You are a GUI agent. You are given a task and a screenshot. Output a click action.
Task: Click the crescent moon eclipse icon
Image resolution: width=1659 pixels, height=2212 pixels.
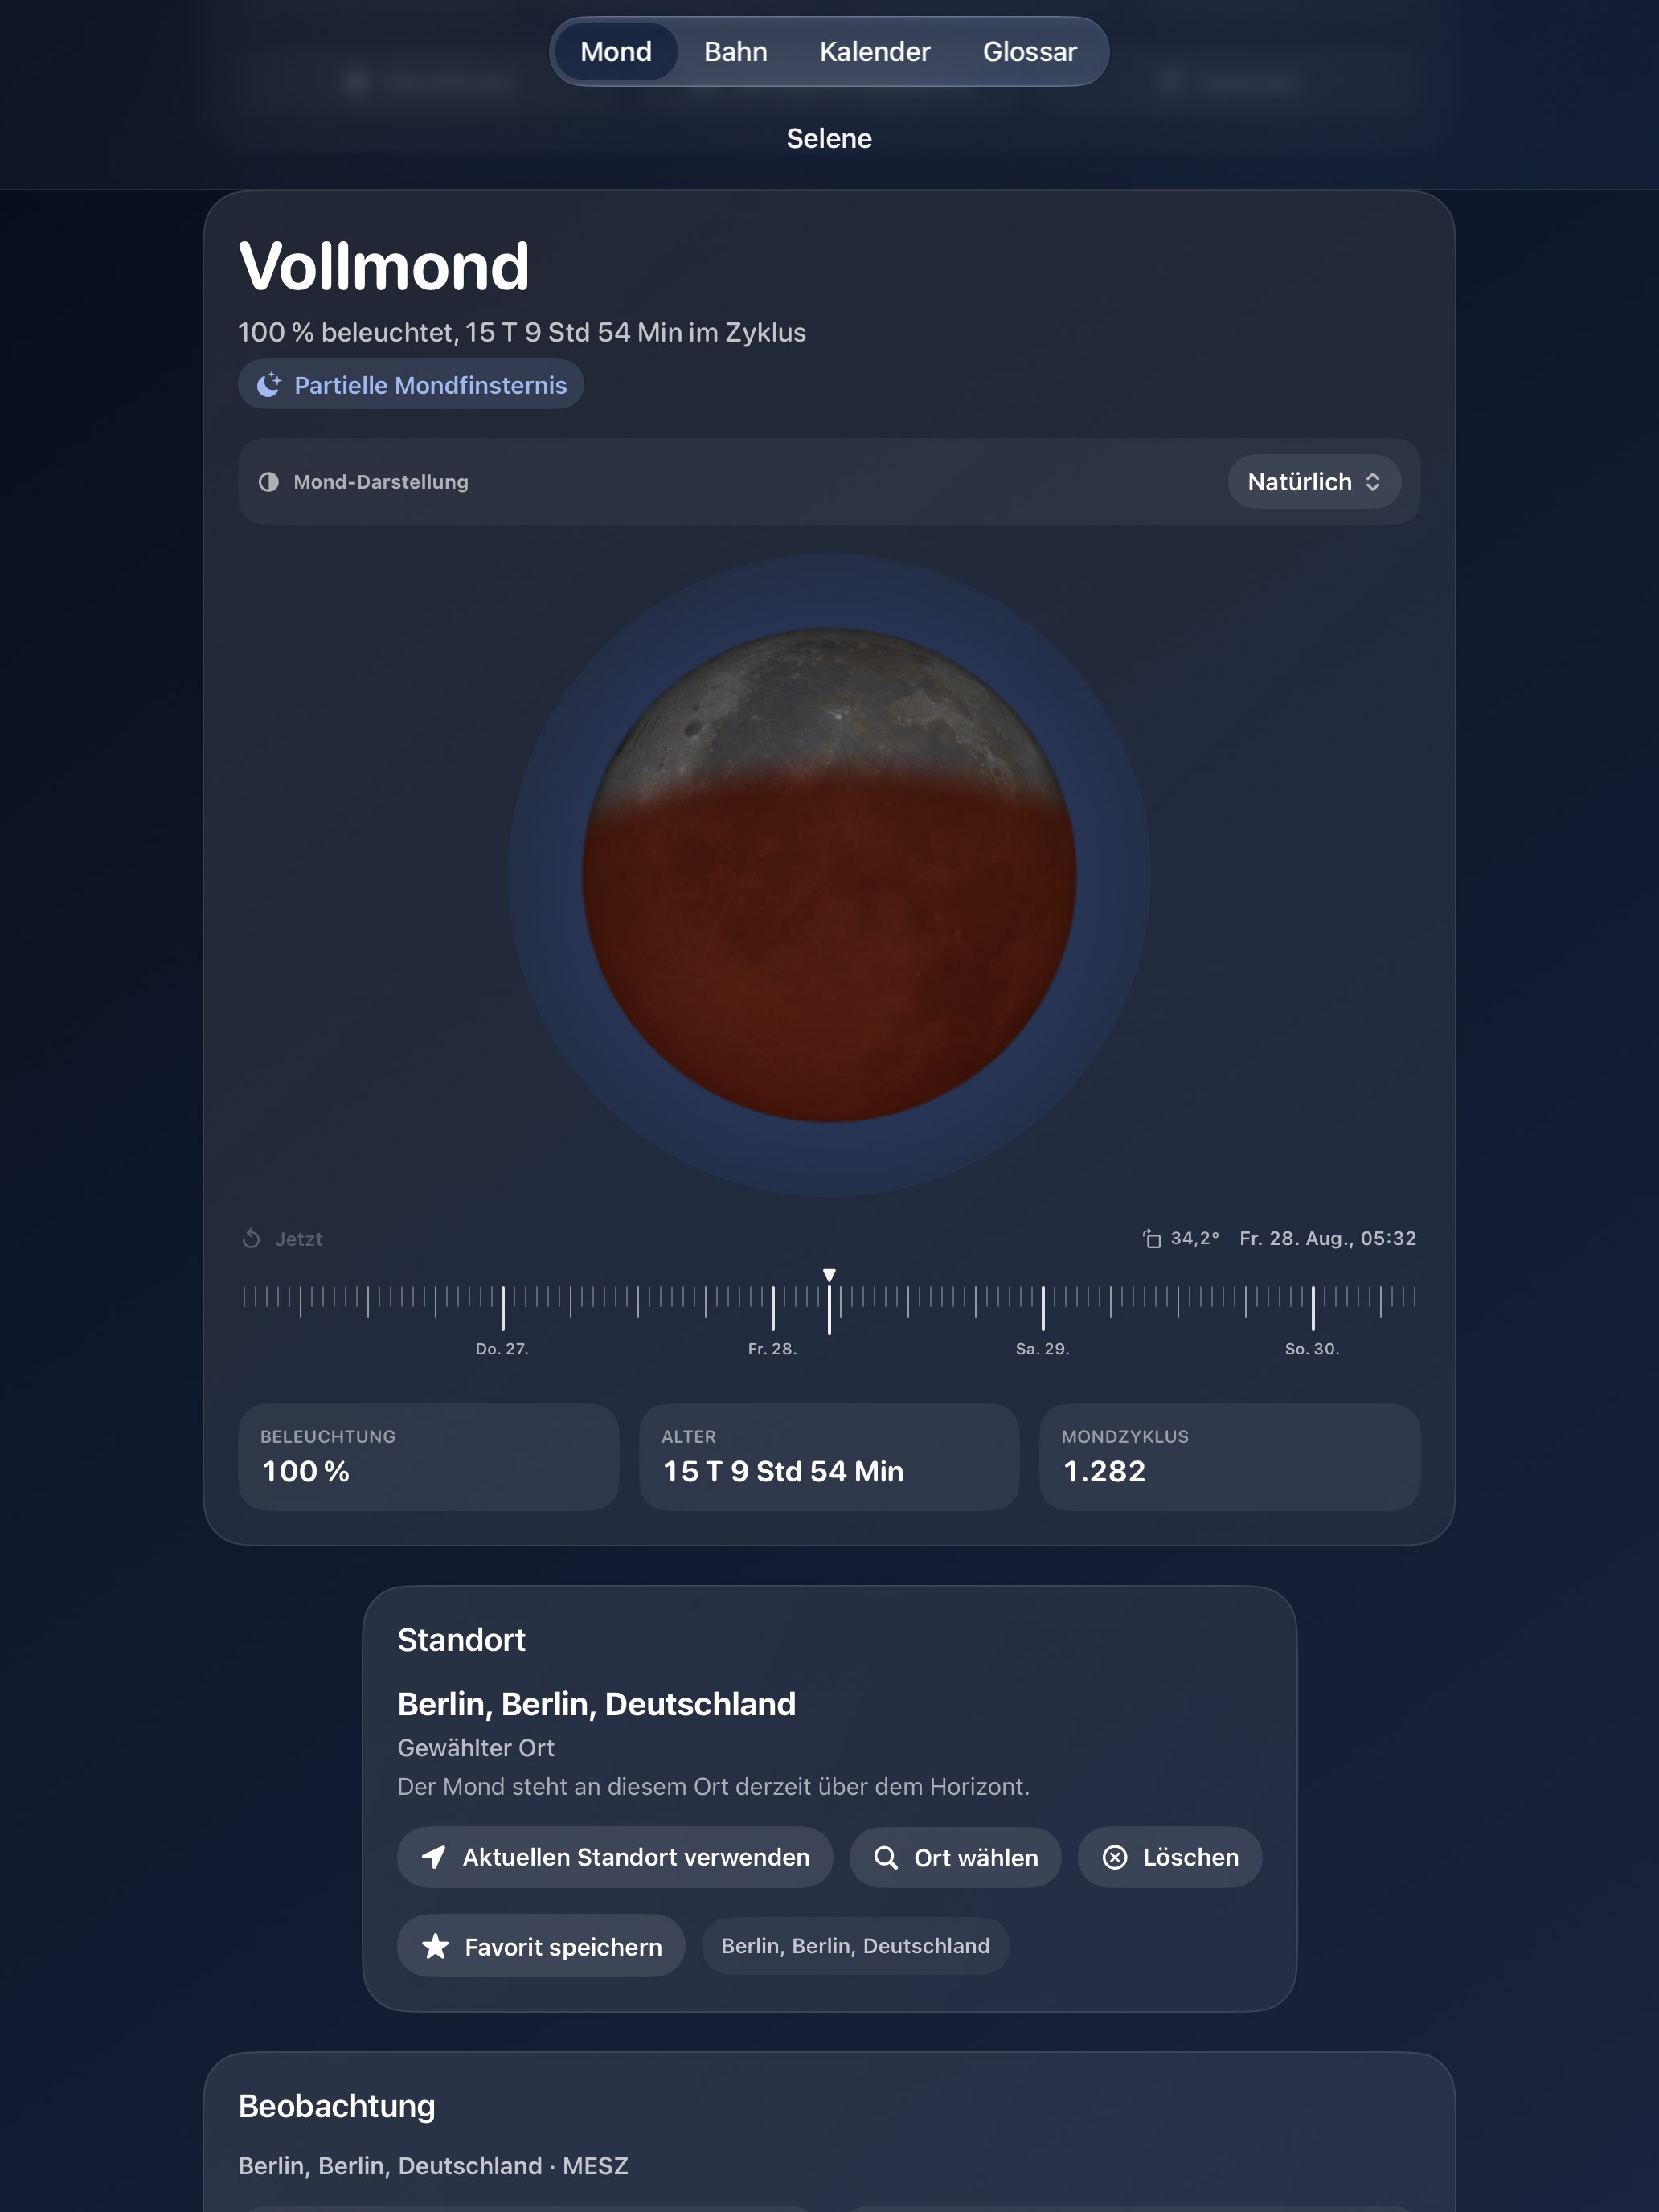269,385
